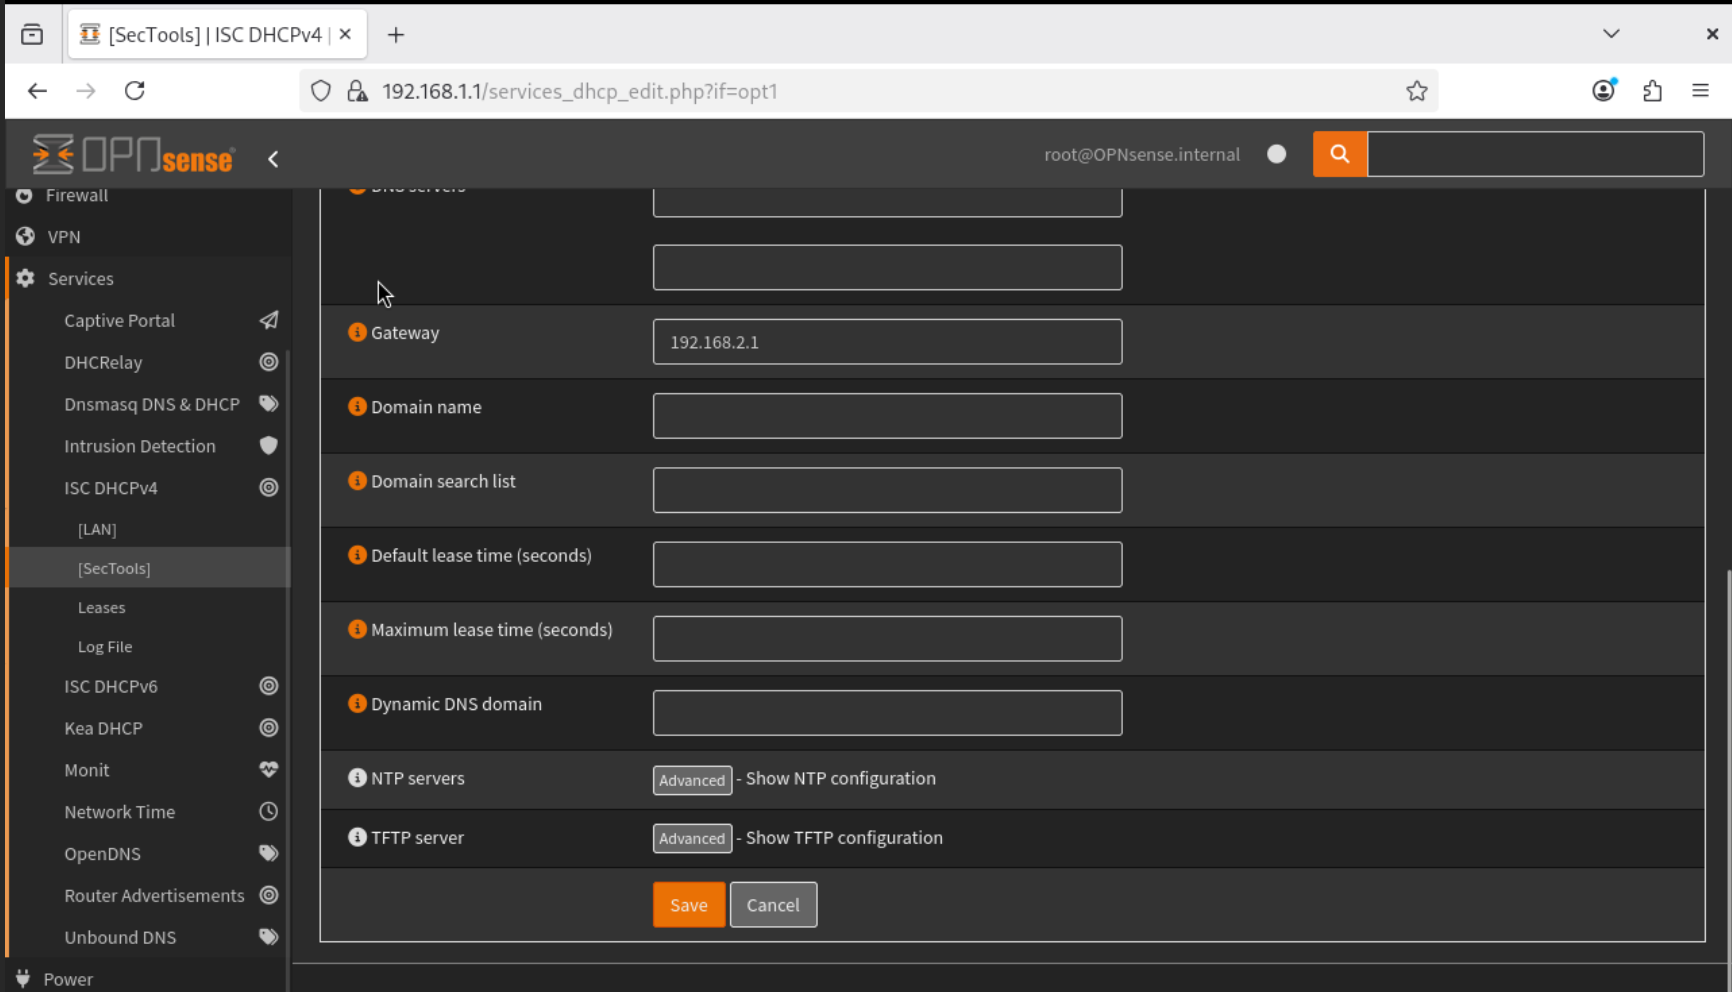This screenshot has height=992, width=1732.
Task: Click the Default lease time input field
Action: click(887, 564)
